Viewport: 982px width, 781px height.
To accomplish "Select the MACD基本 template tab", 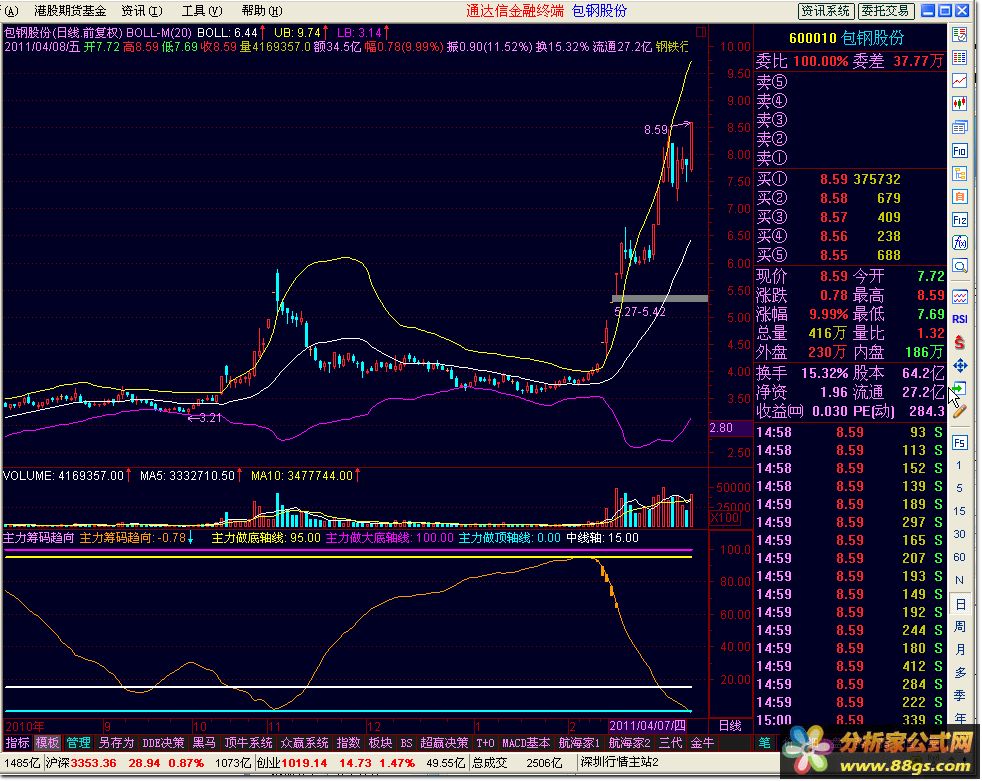I will coord(526,743).
